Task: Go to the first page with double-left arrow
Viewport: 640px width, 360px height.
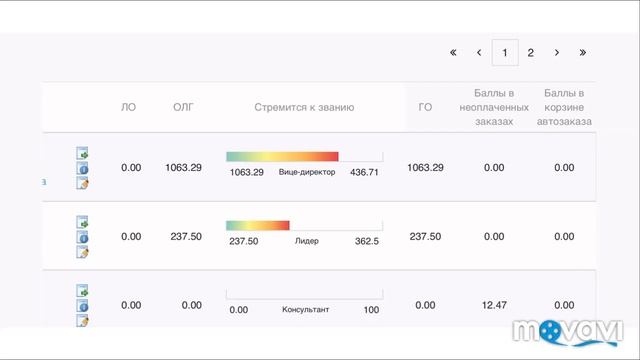Action: tap(453, 53)
